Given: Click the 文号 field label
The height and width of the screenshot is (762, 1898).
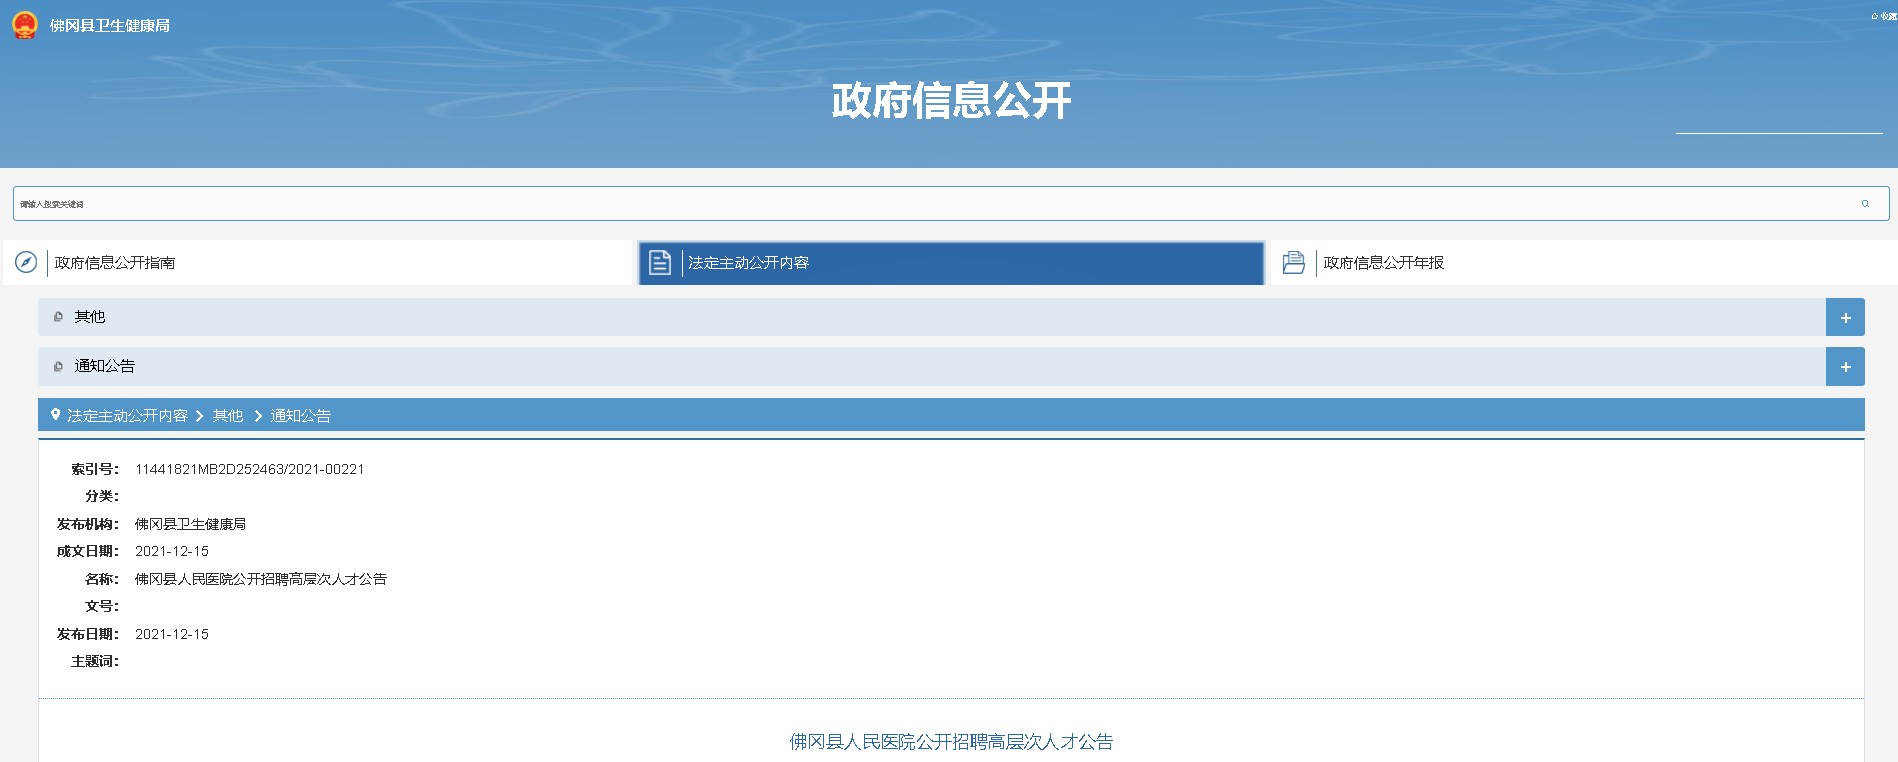Looking at the screenshot, I should point(102,606).
